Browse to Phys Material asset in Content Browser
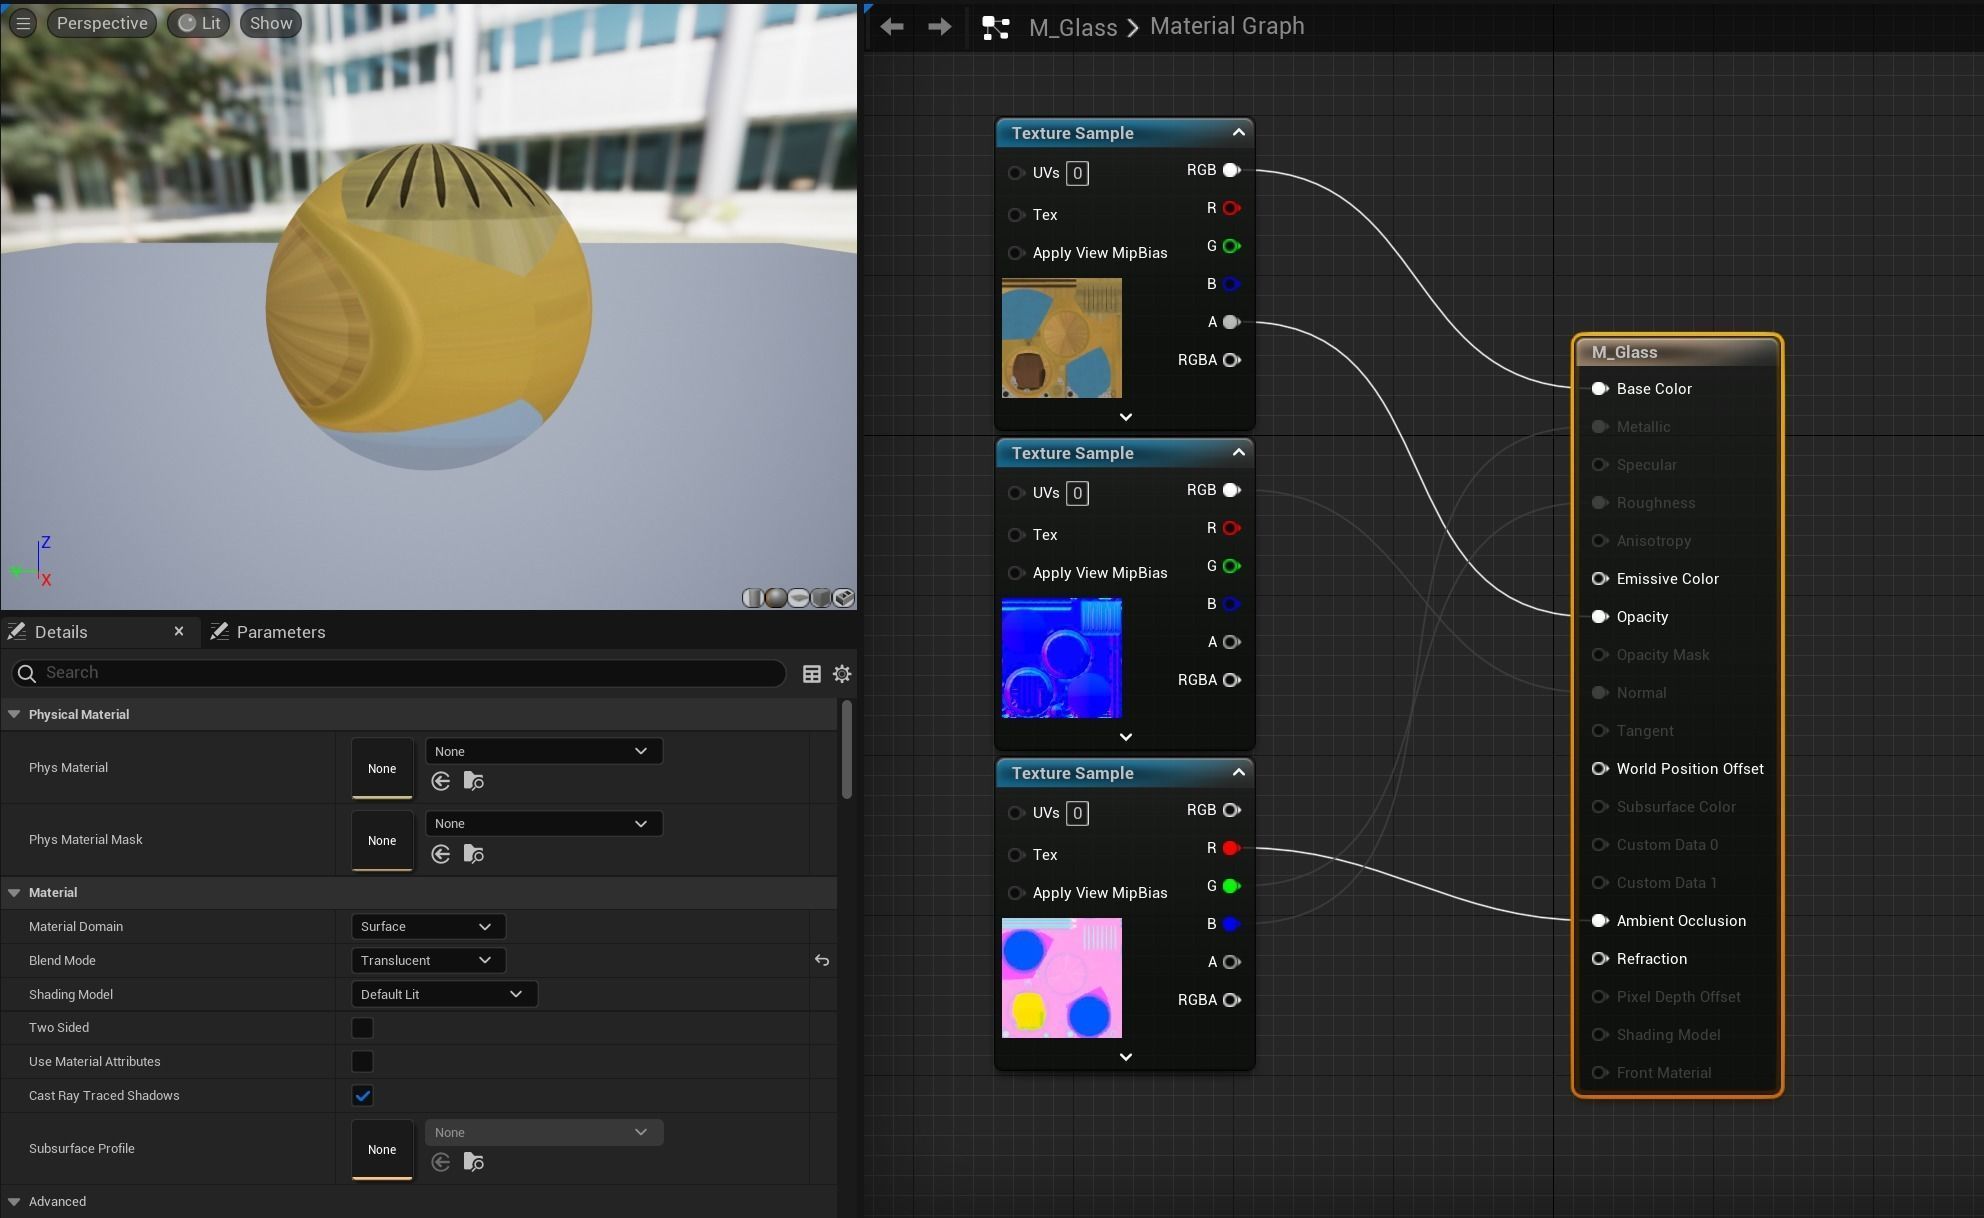The height and width of the screenshot is (1218, 1984). [474, 781]
